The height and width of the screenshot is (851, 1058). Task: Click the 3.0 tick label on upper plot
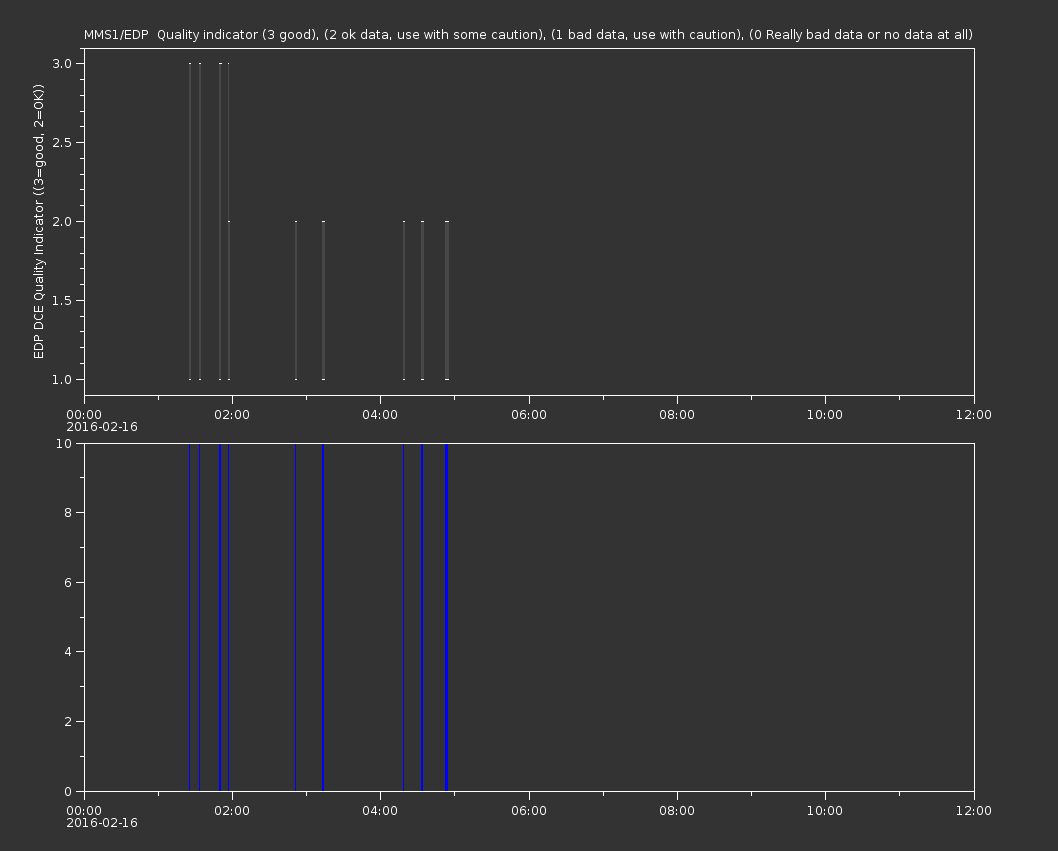pyautogui.click(x=62, y=63)
